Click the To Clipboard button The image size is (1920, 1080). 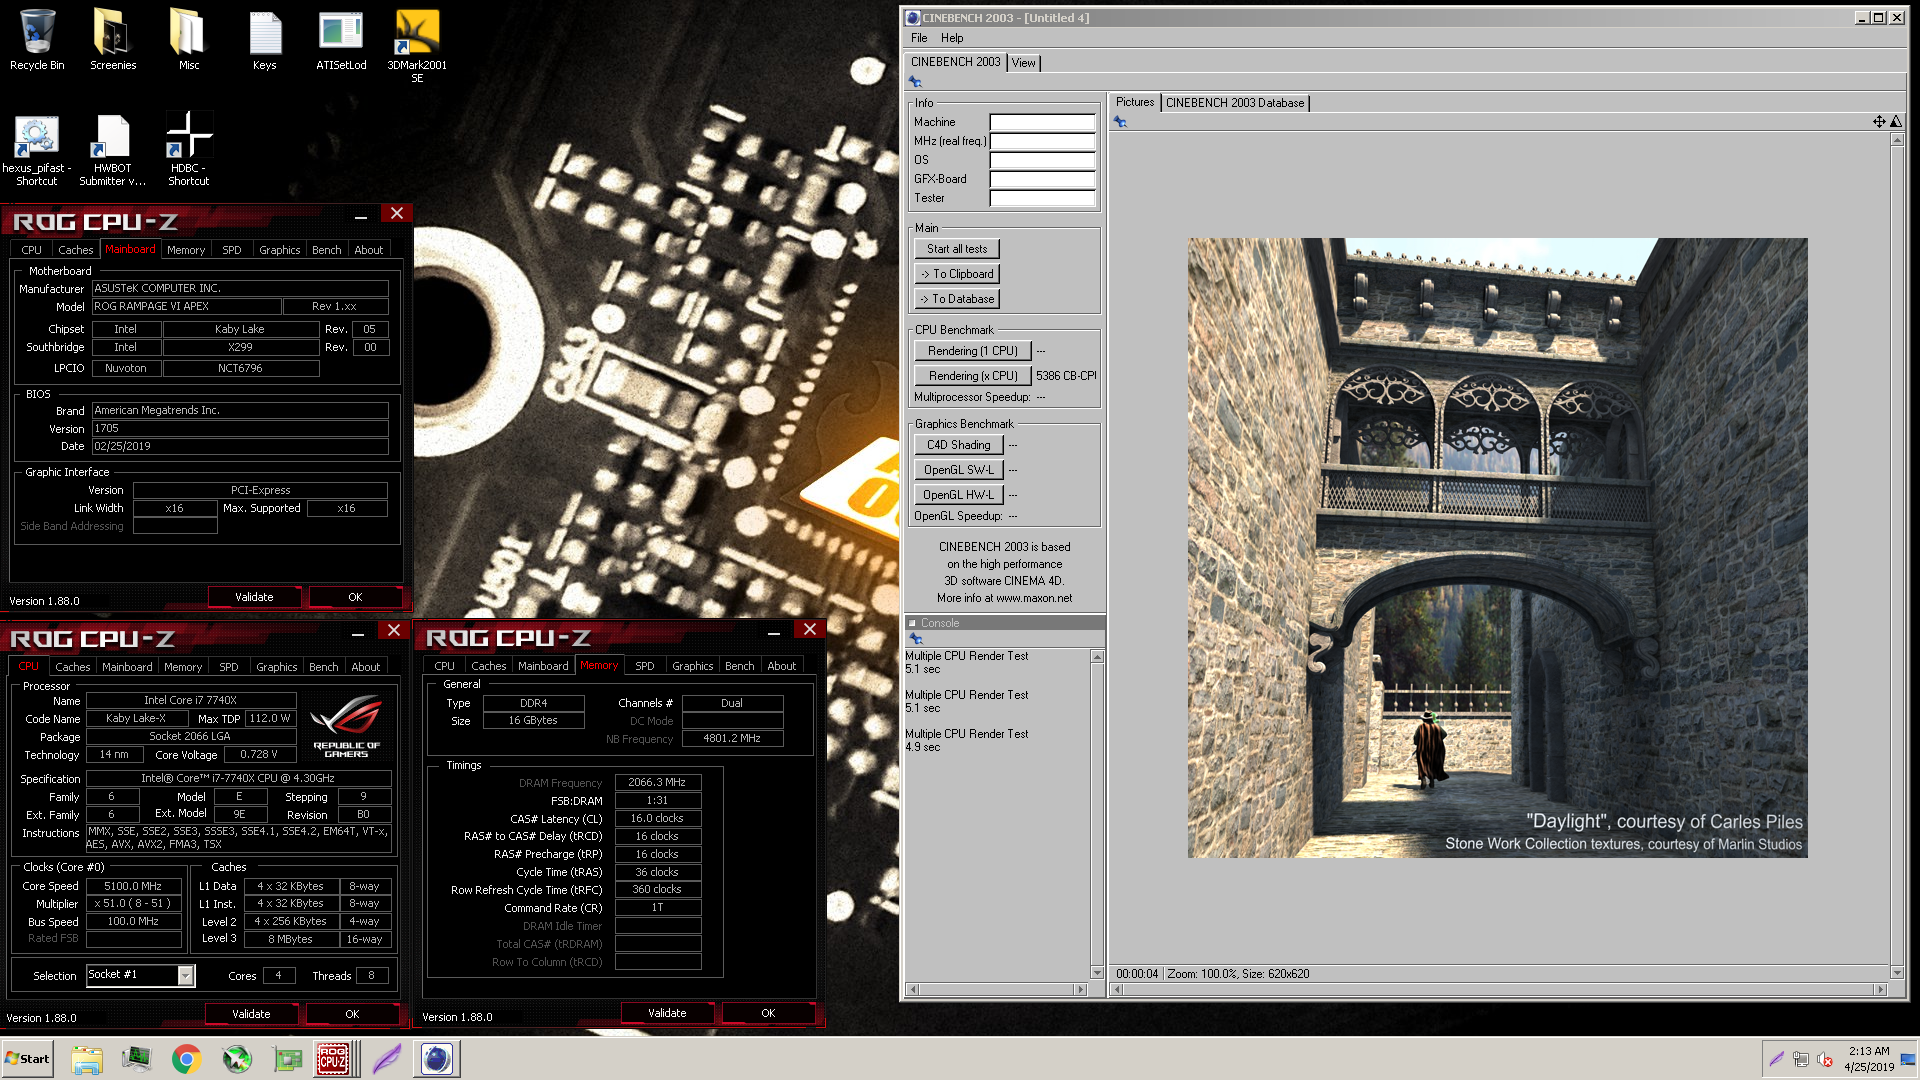[956, 274]
